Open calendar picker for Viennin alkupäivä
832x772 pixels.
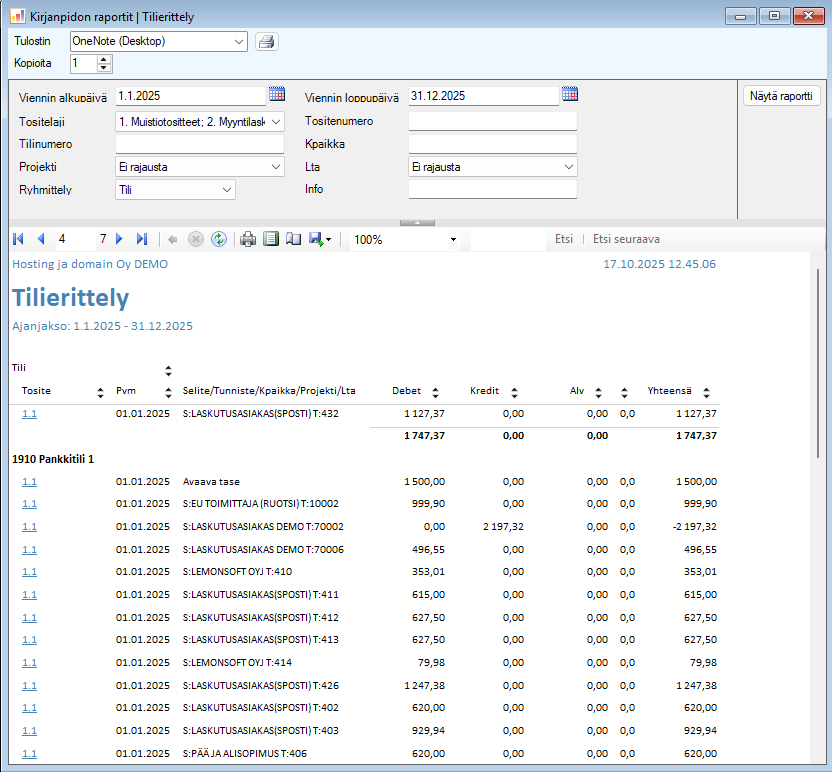[276, 95]
